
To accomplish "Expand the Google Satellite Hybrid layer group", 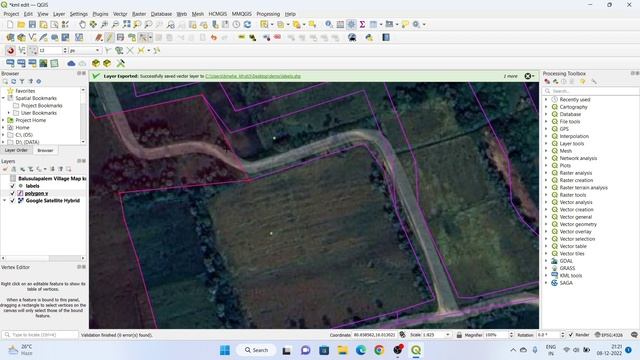I will [4, 201].
